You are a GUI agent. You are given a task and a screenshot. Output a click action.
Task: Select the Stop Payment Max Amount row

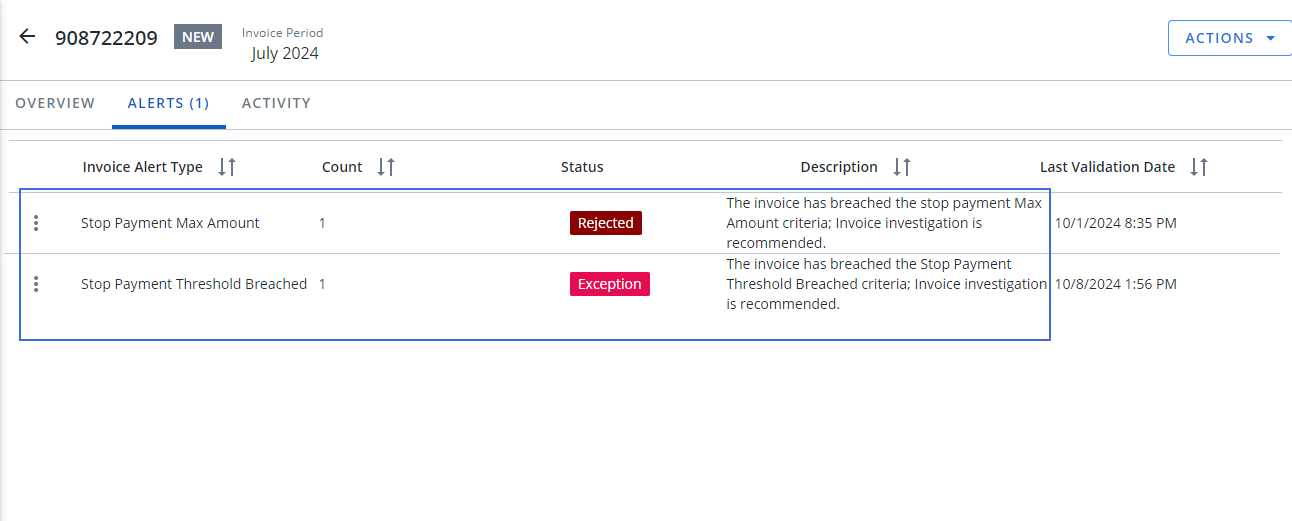[170, 223]
